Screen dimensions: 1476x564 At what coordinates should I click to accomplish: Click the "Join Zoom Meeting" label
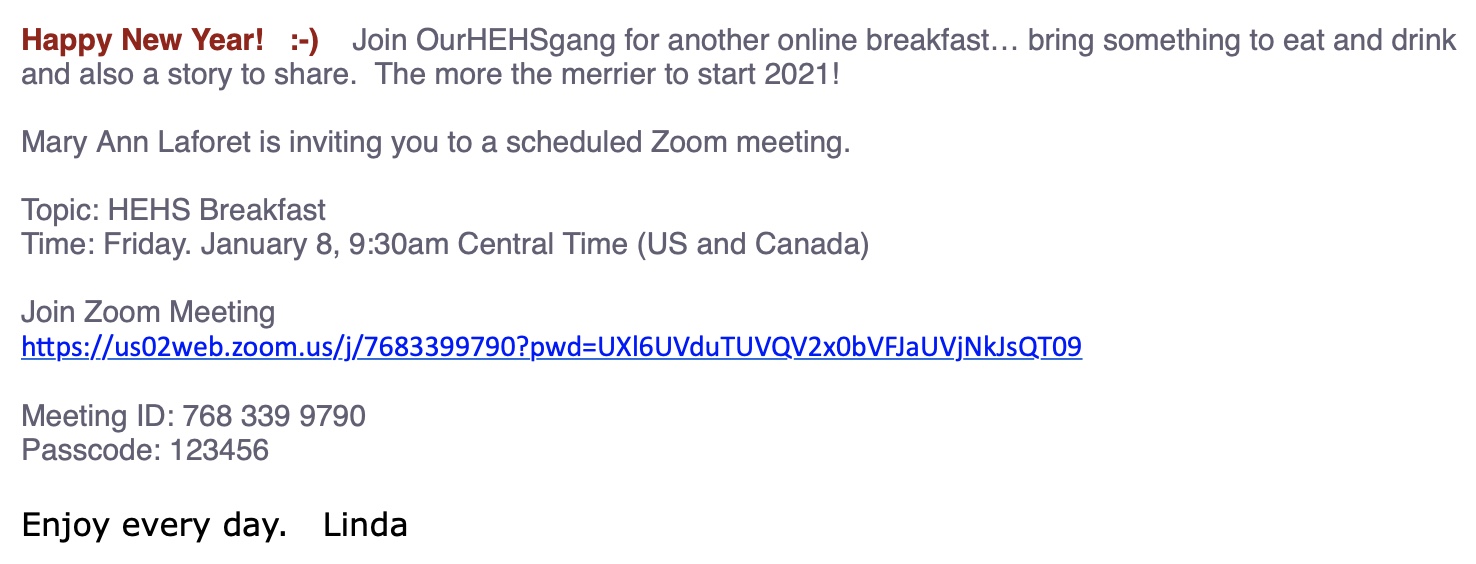[148, 312]
